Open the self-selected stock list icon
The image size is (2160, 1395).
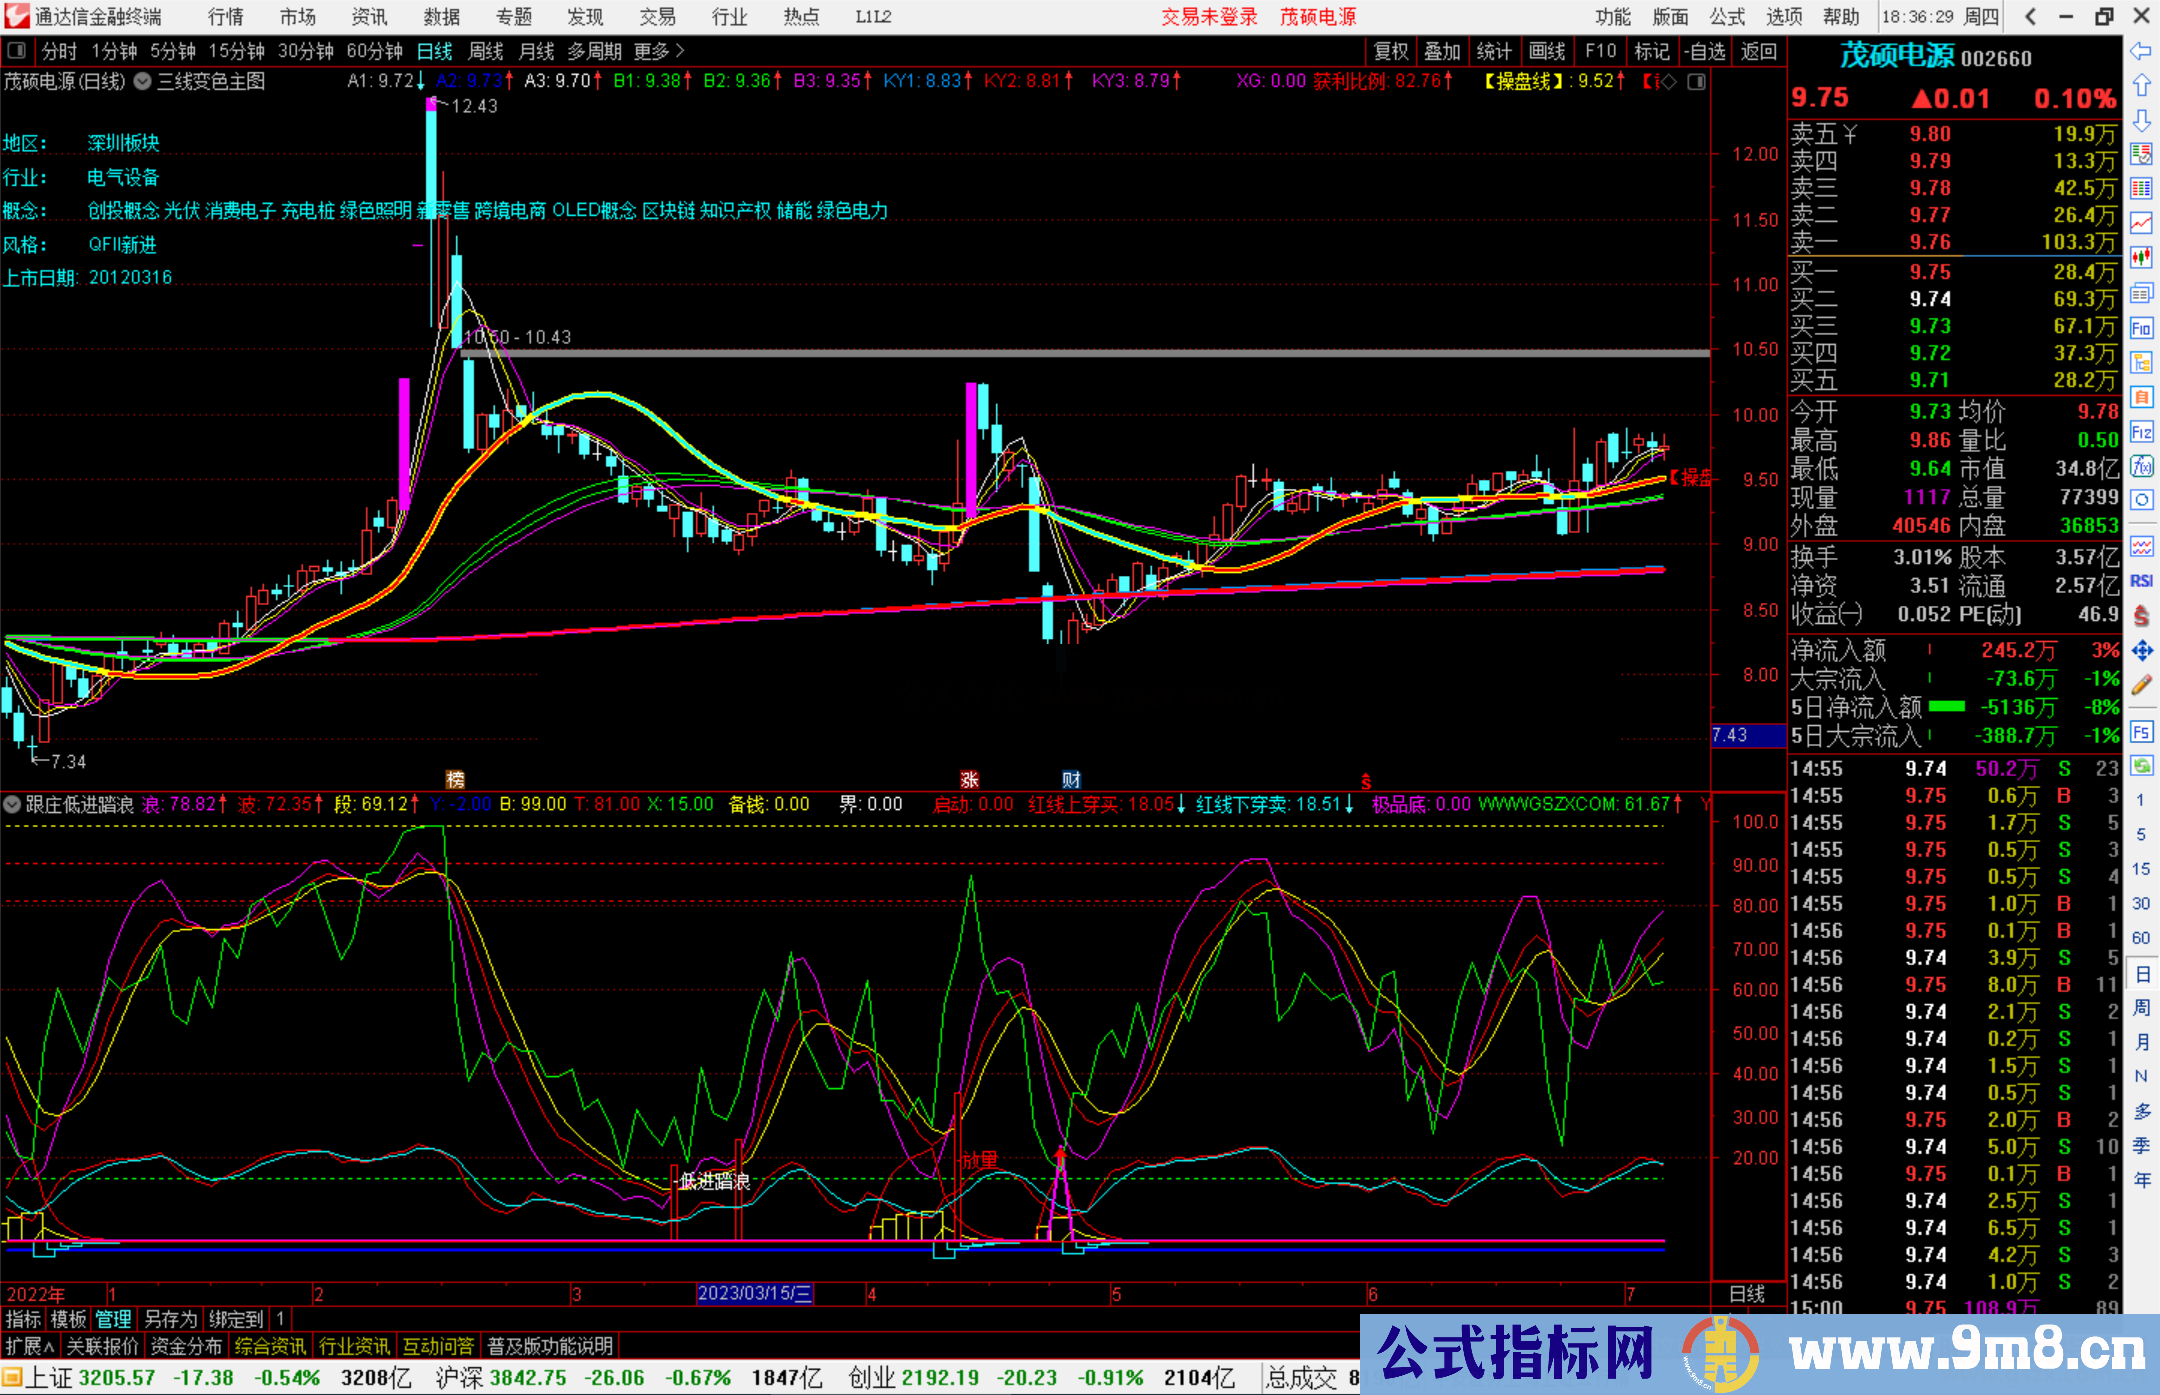(2141, 154)
